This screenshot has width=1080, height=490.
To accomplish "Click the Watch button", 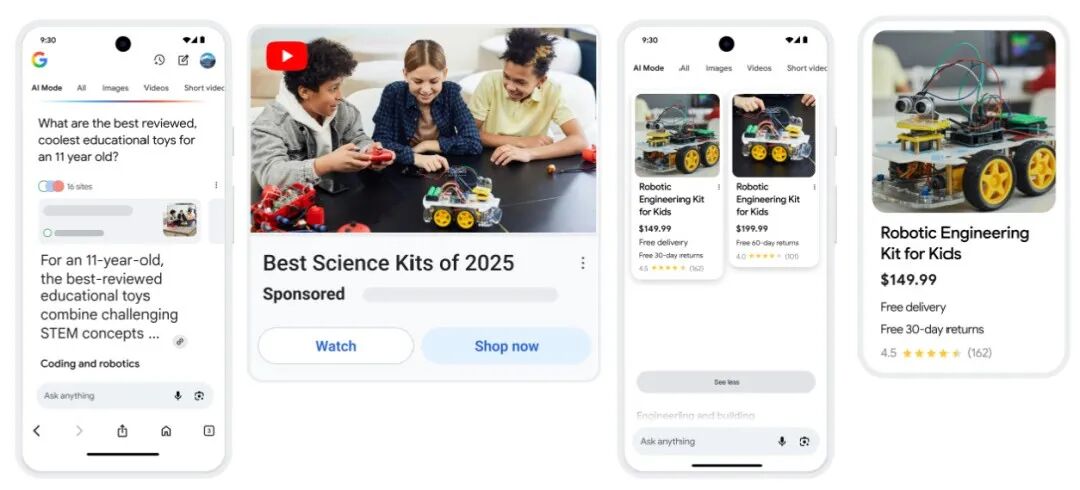I will click(x=335, y=346).
